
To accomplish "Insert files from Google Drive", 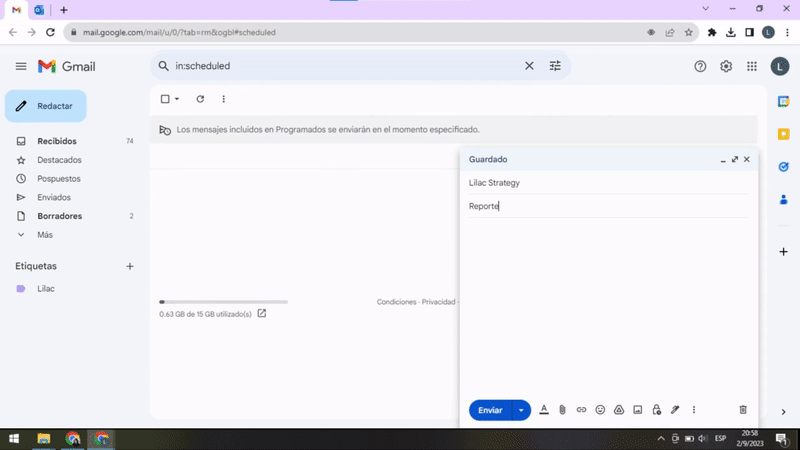I will (x=619, y=410).
